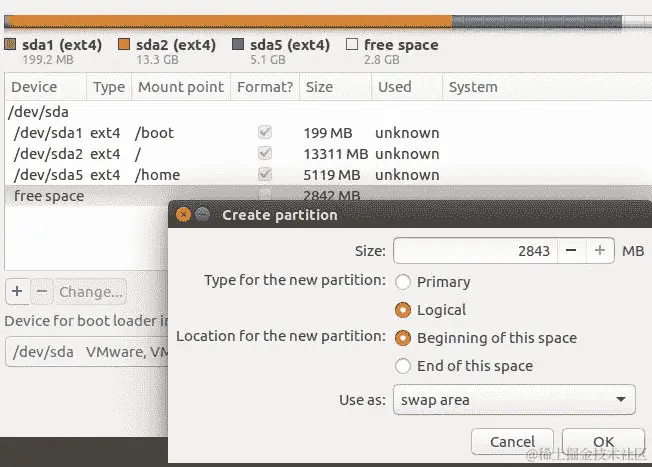Confirm partition with OK button
Image resolution: width=652 pixels, height=467 pixels.
[x=603, y=442]
